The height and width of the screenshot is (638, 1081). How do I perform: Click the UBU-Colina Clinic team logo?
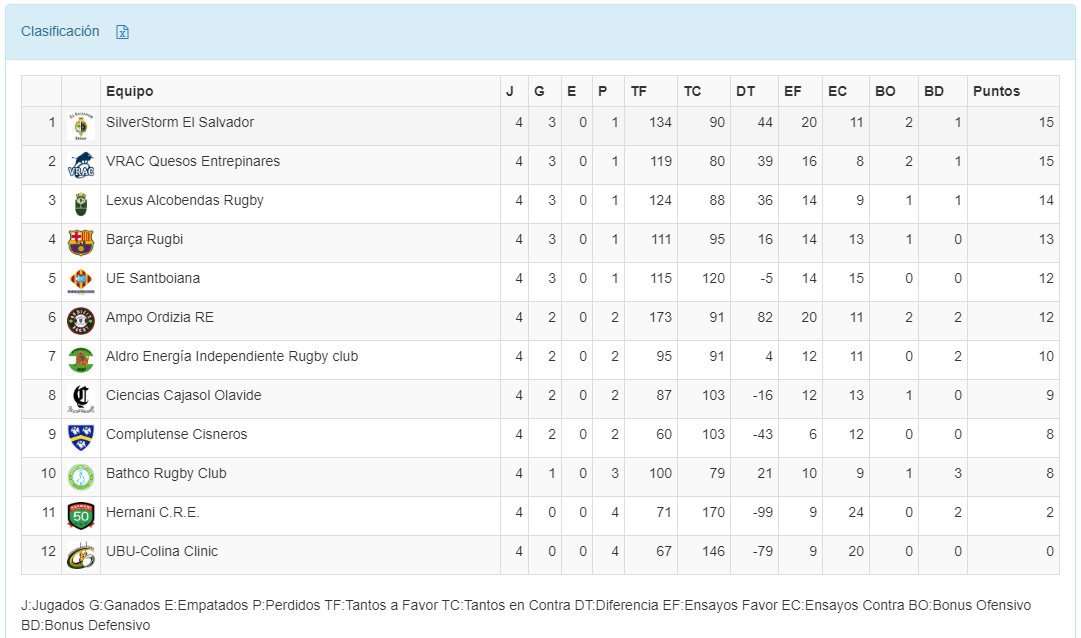pos(80,555)
